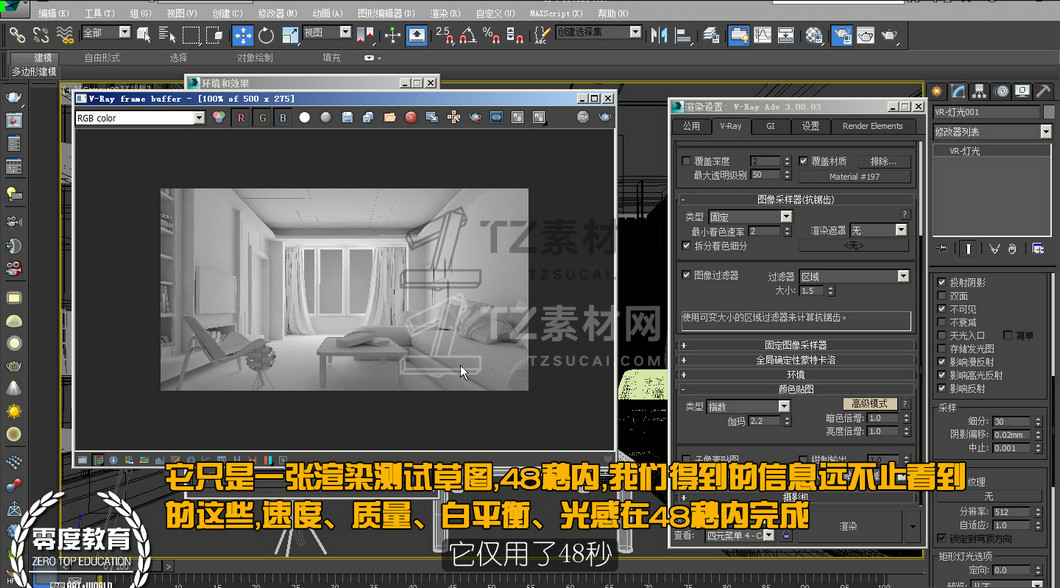Click the Select and Rotate tool
The height and width of the screenshot is (588, 1060).
click(266, 35)
